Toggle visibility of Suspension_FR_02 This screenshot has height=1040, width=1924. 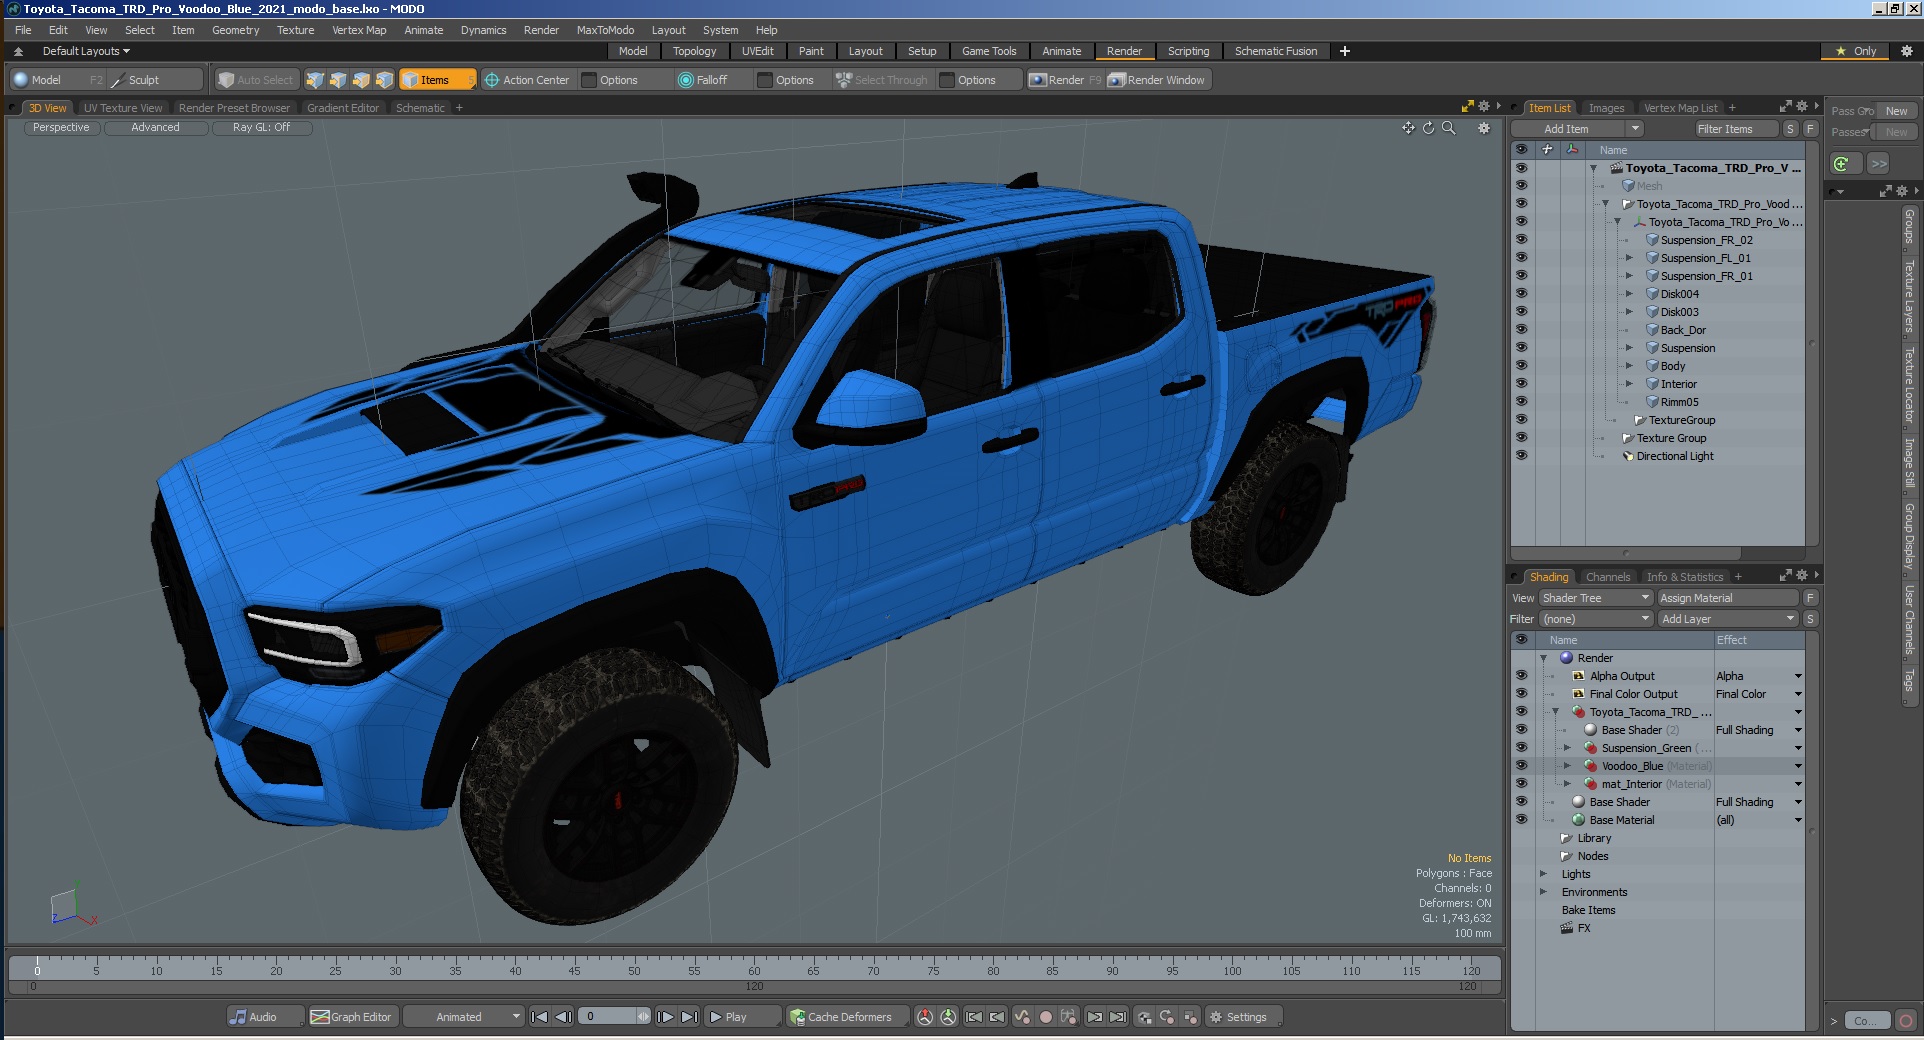tap(1521, 240)
